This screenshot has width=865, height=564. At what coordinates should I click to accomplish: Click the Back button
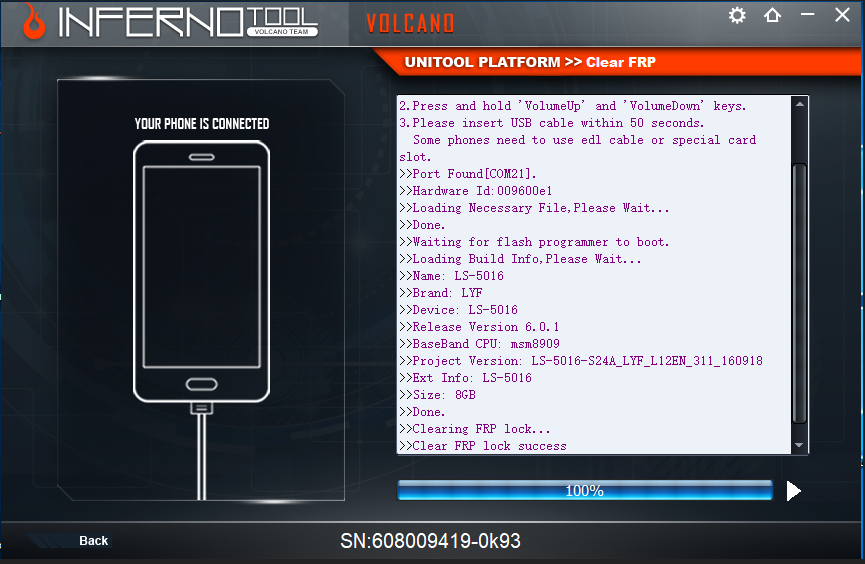tap(93, 541)
